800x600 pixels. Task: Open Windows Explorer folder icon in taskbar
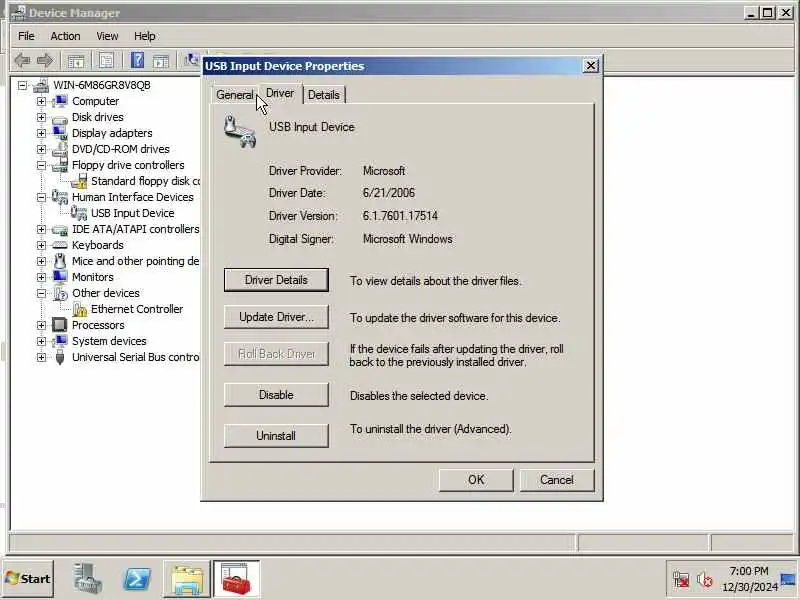point(187,580)
